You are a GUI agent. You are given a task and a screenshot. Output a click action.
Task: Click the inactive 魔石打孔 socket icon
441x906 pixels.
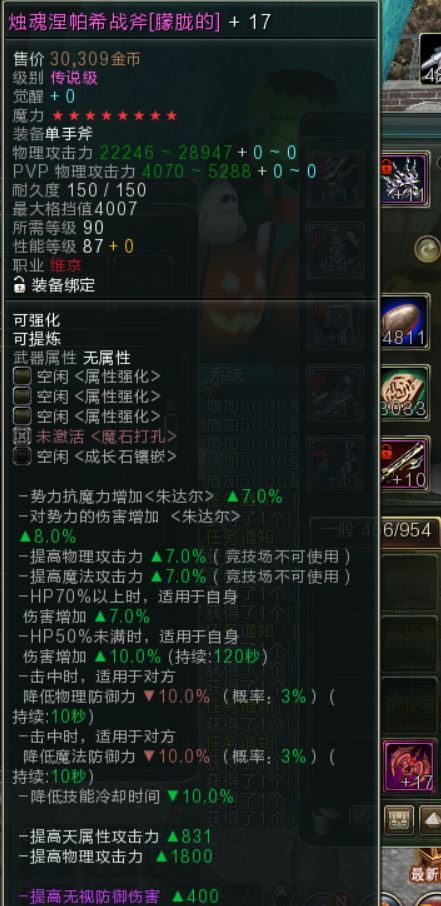(22, 436)
